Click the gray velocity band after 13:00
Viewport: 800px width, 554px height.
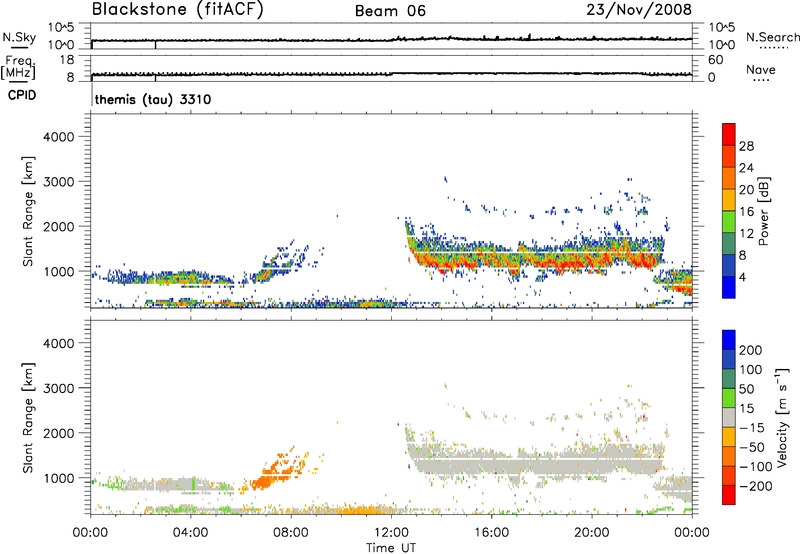536,463
